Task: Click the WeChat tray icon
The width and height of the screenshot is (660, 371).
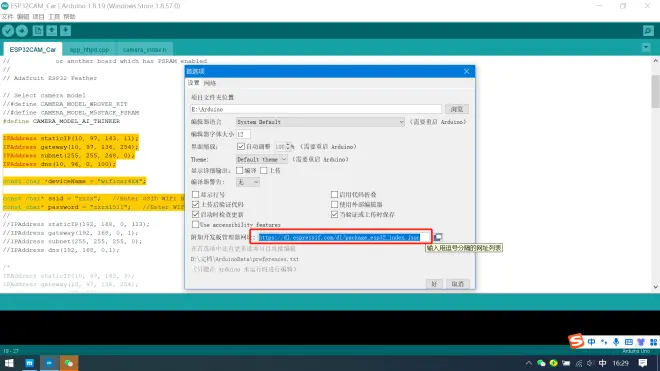Action: tap(541, 363)
